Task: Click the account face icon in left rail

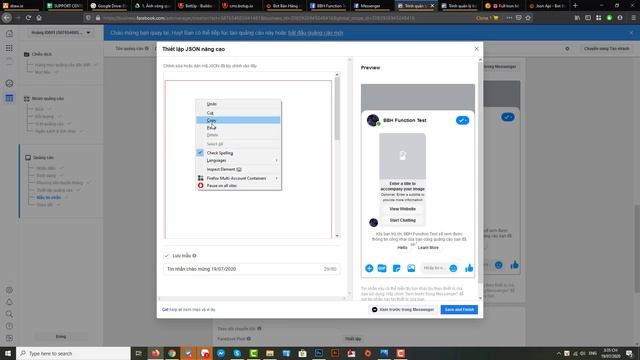Action: [9, 83]
